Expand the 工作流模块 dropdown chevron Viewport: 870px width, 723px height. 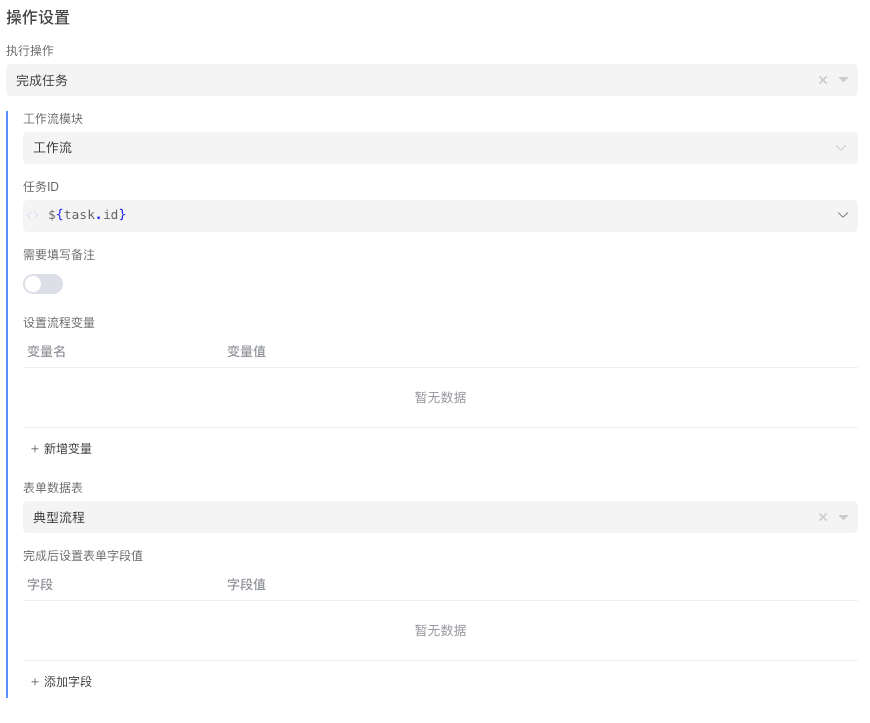point(842,148)
